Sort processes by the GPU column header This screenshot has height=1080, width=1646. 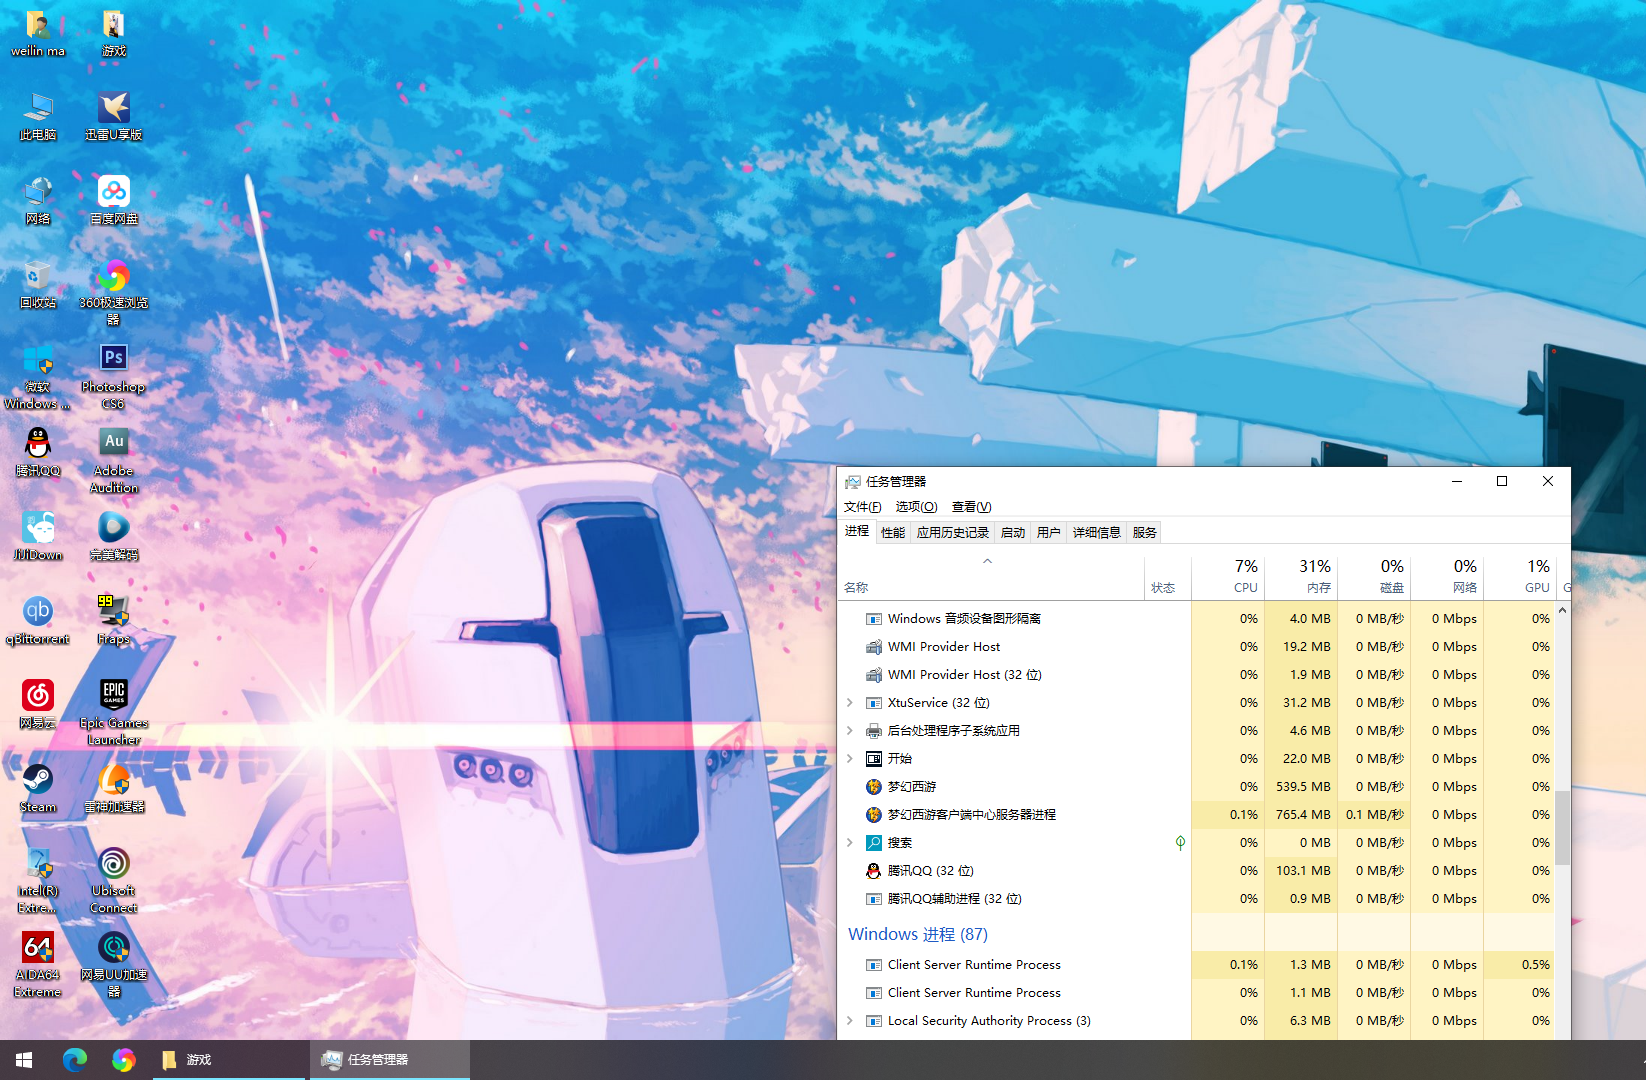(1520, 576)
